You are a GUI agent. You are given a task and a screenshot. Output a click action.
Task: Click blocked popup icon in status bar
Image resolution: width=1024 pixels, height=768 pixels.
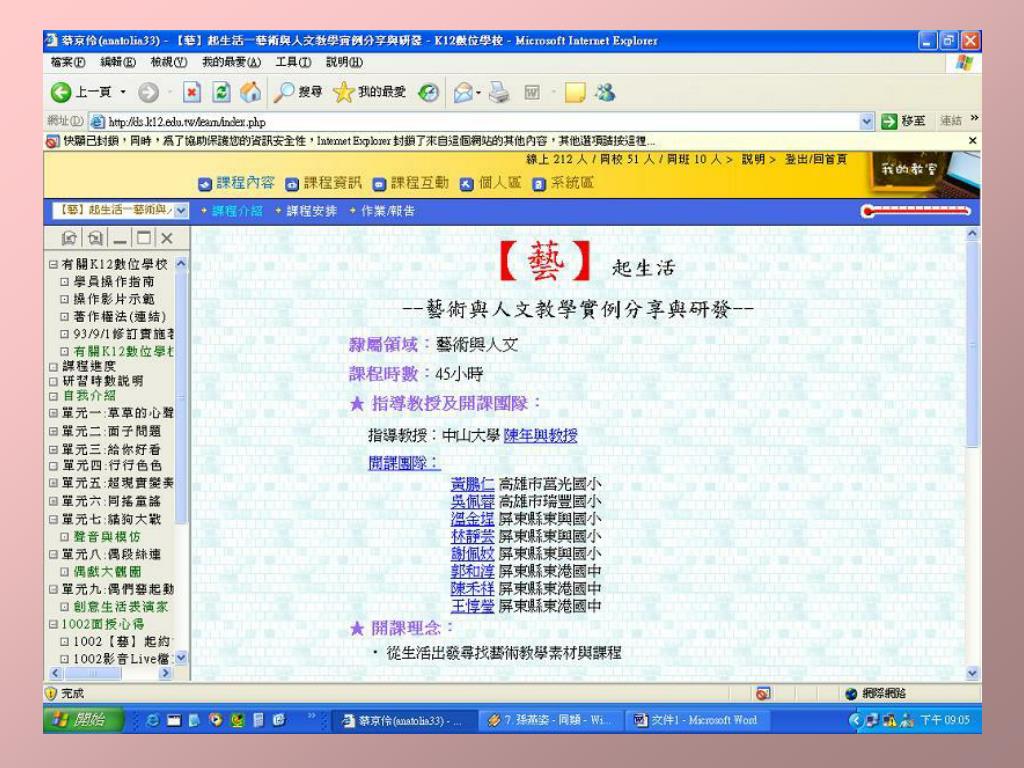763,694
